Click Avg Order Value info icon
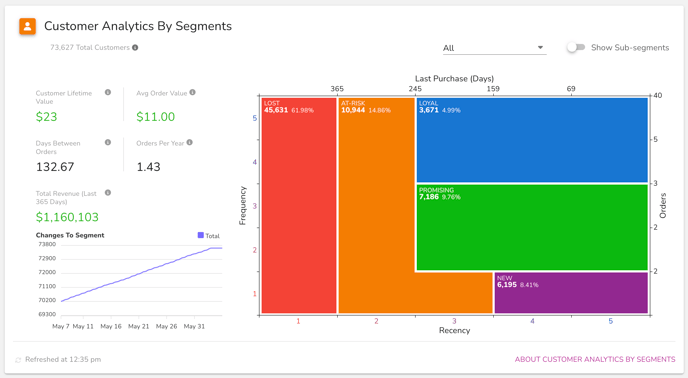Screen dimensions: 688x378 [x=193, y=92]
